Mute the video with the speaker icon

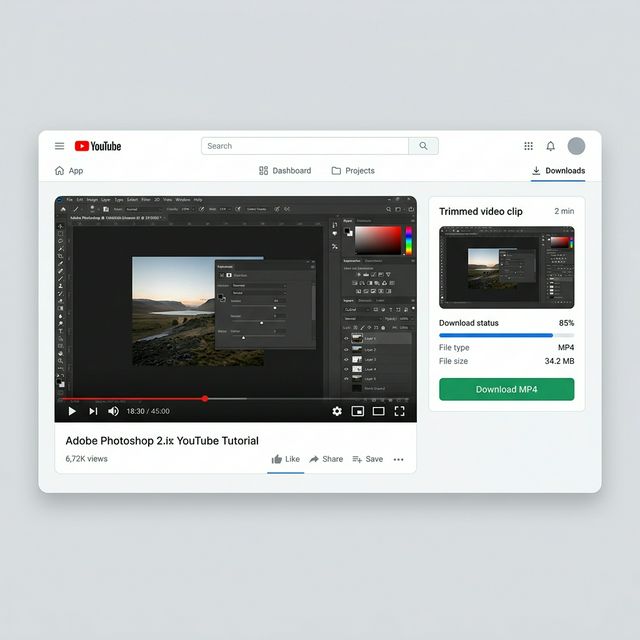point(113,411)
